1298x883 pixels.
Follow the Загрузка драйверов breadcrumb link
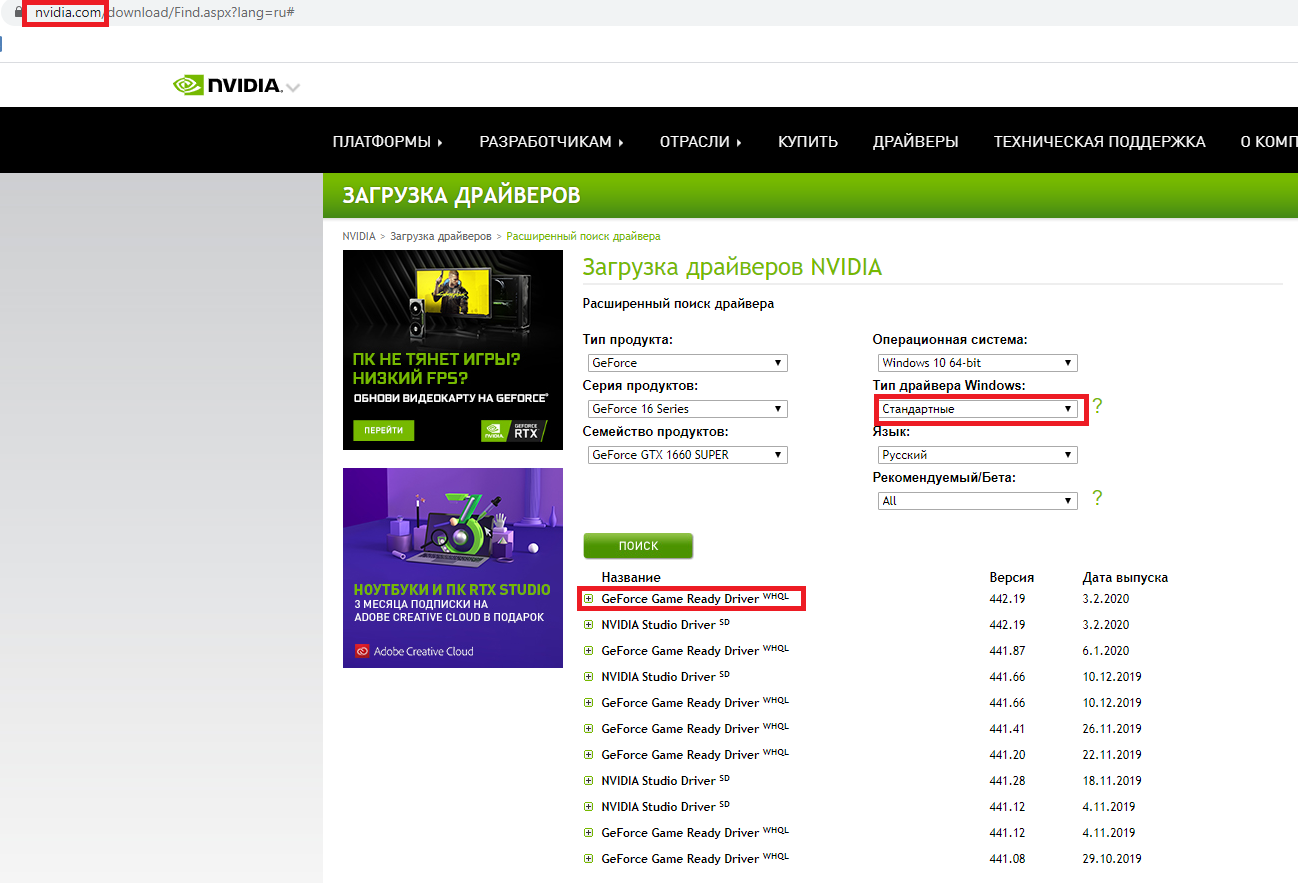pyautogui.click(x=441, y=236)
